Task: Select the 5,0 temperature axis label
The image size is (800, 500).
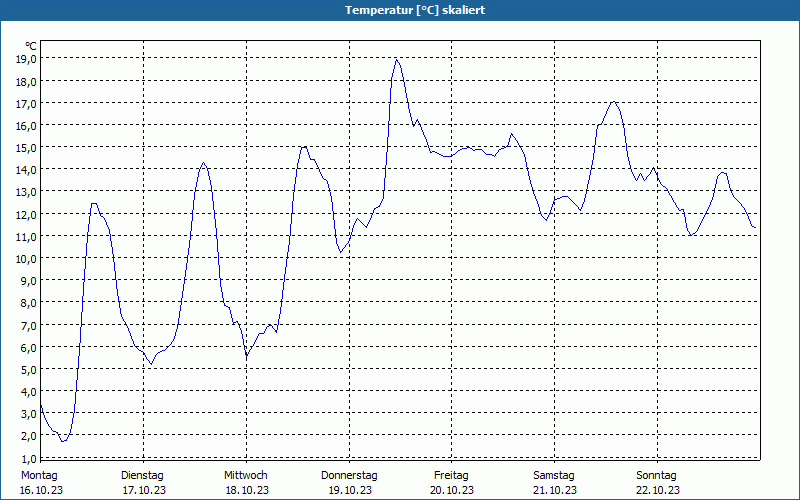Action: [26, 369]
